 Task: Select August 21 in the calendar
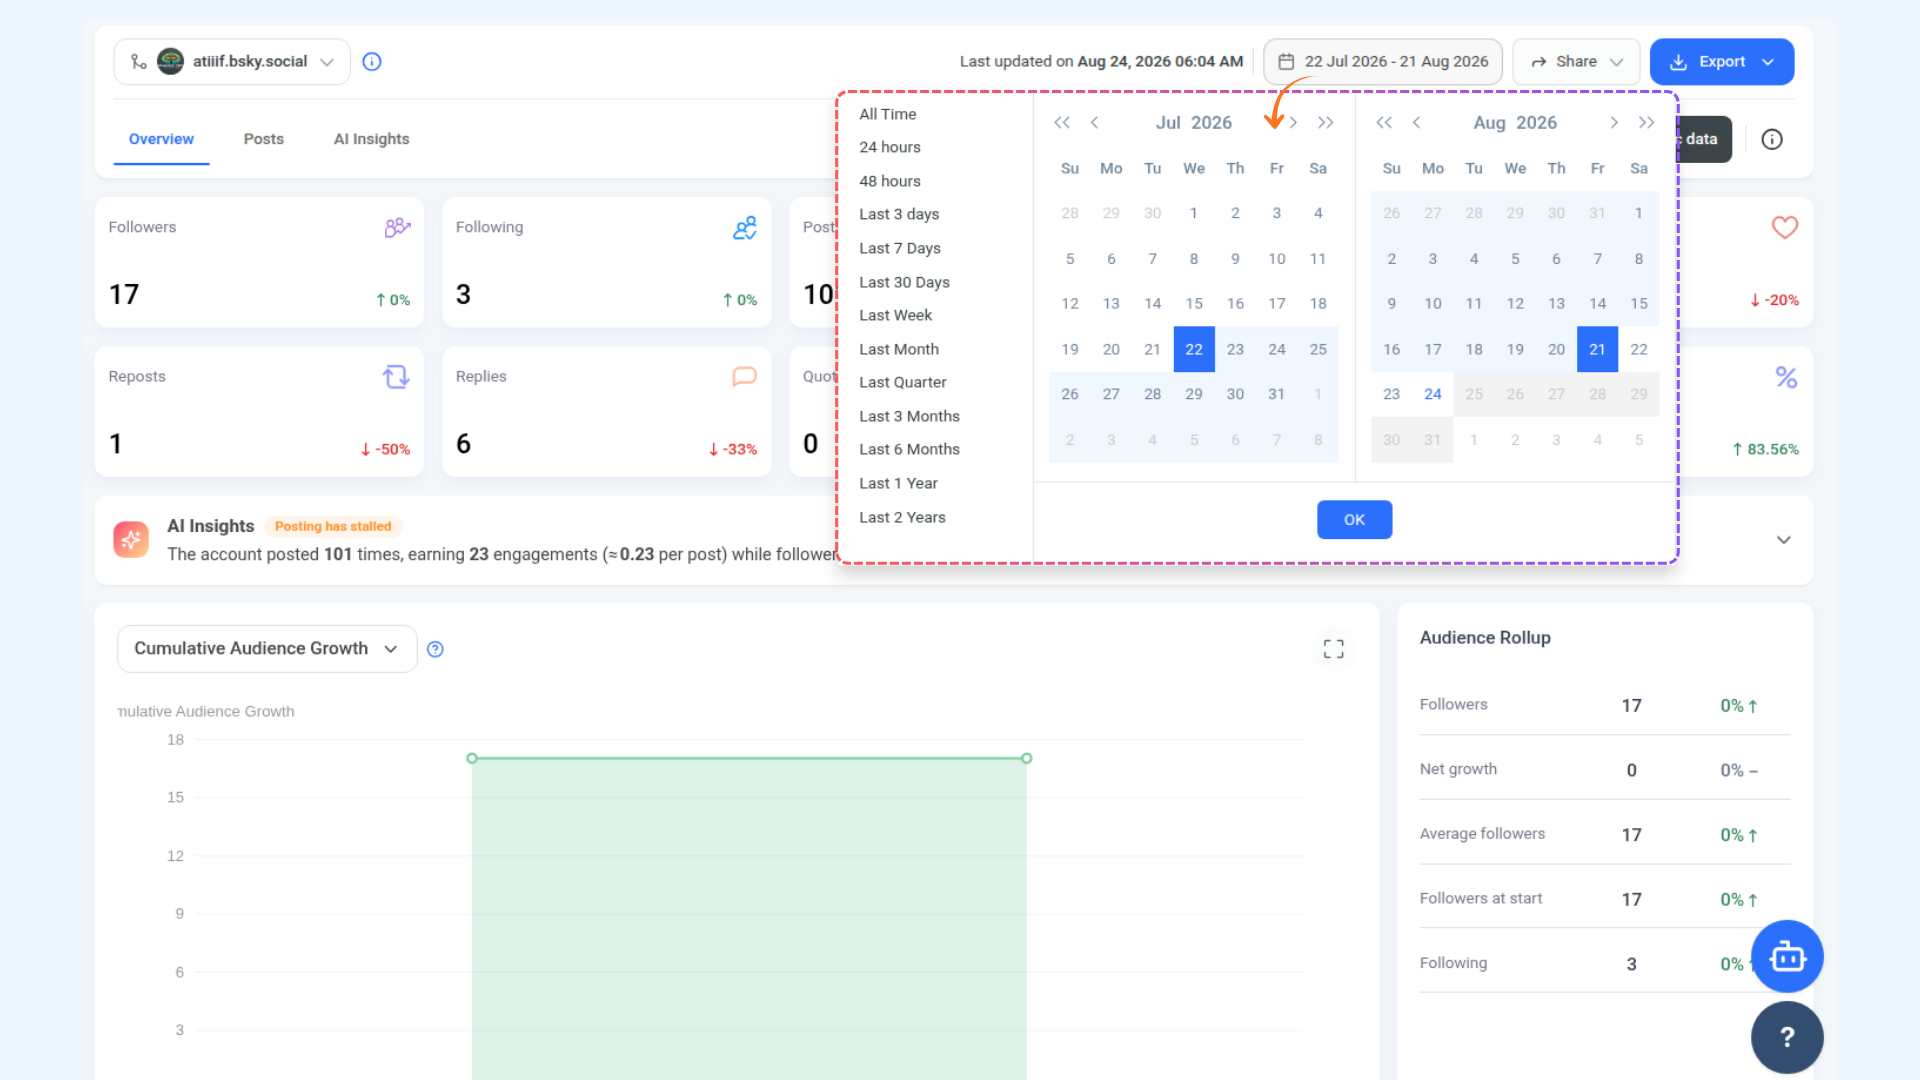coord(1597,349)
